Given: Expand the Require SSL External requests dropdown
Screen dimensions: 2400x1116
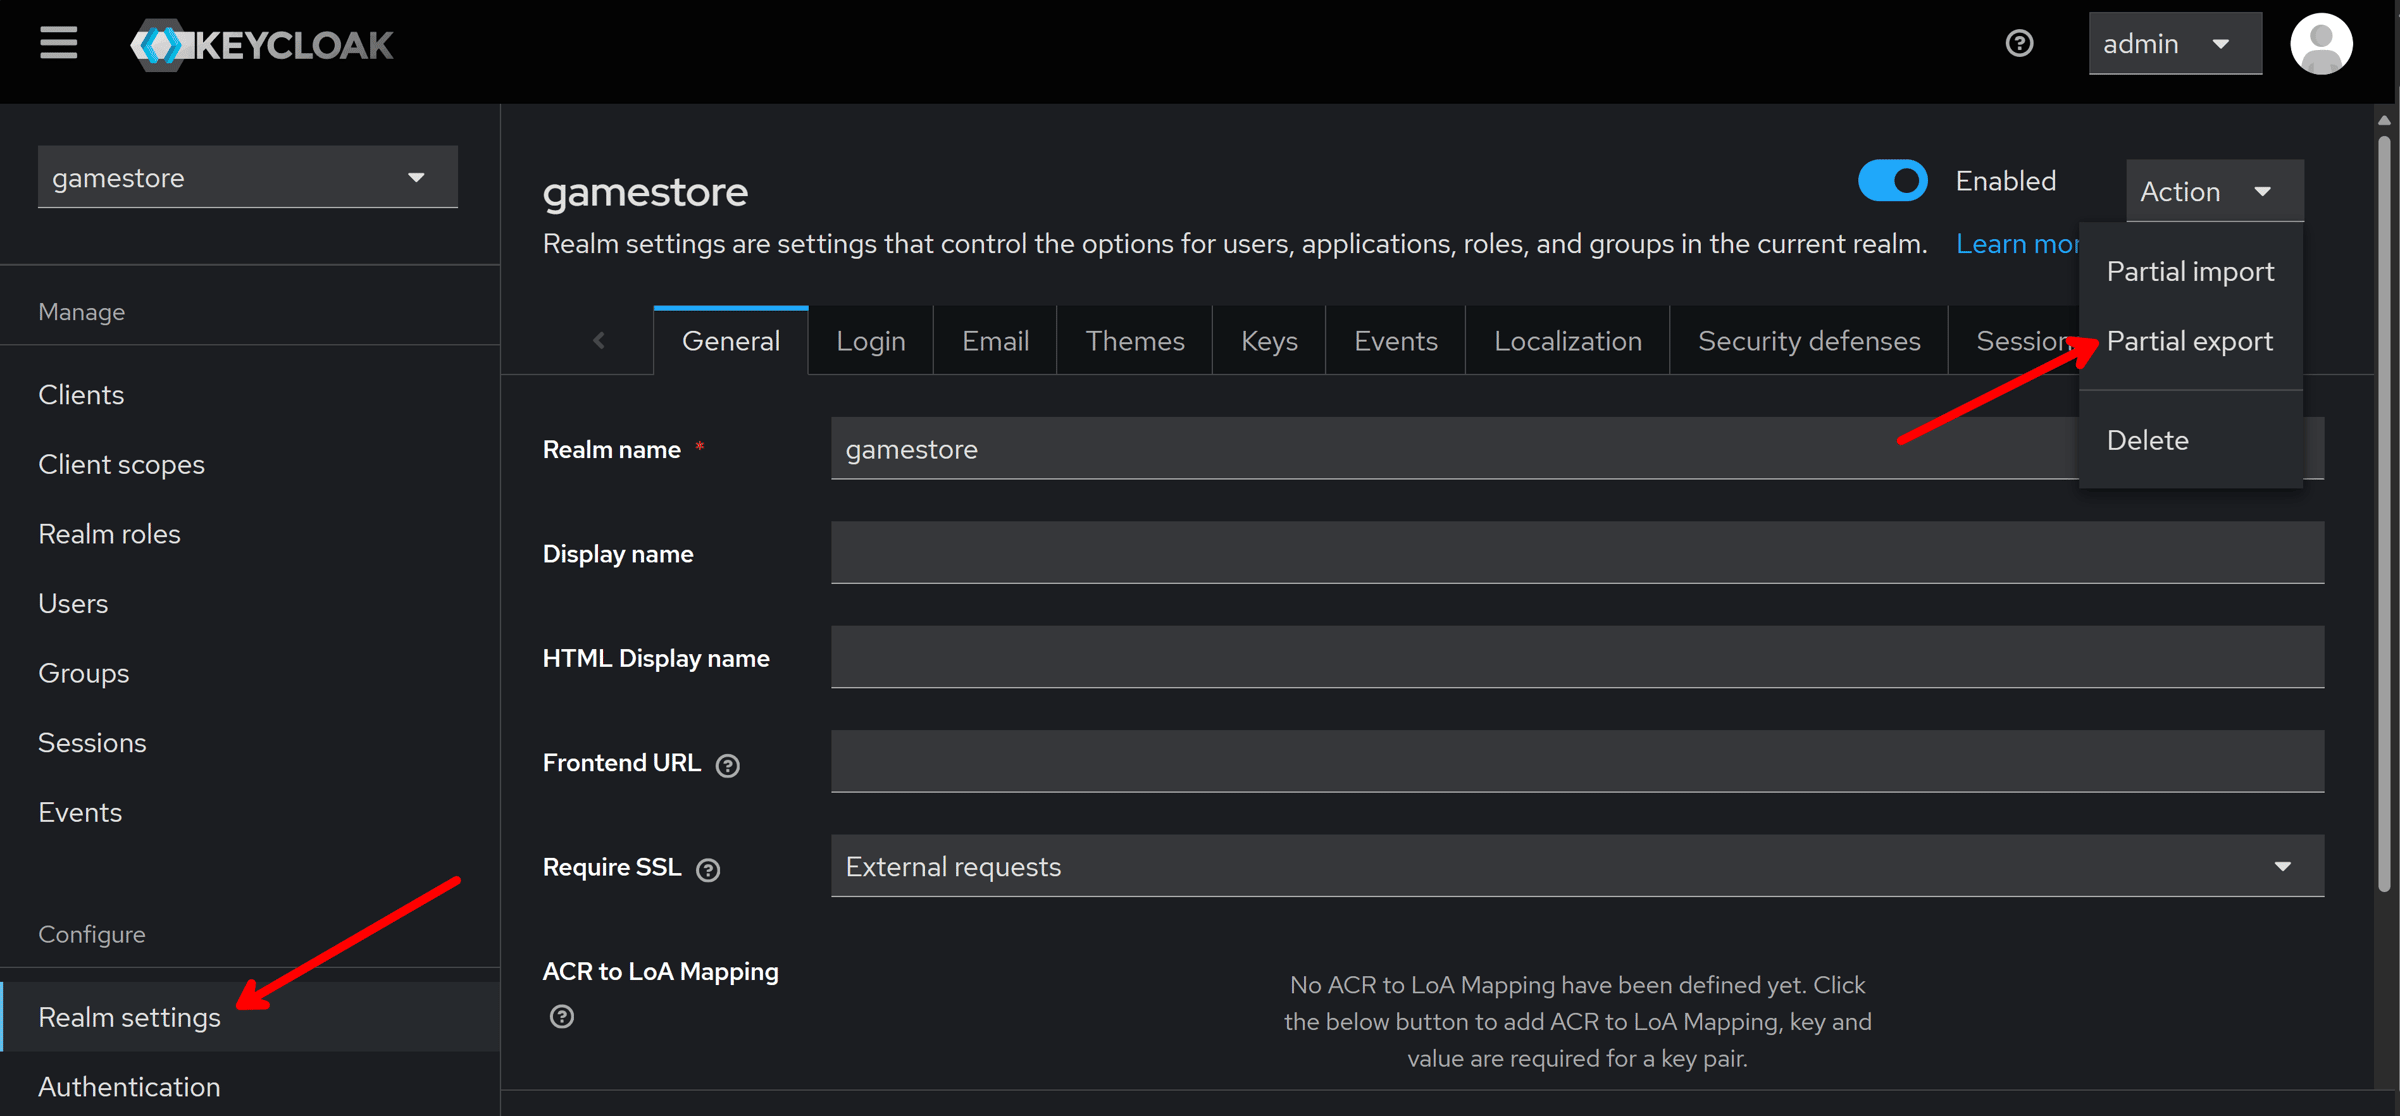Looking at the screenshot, I should [1577, 866].
